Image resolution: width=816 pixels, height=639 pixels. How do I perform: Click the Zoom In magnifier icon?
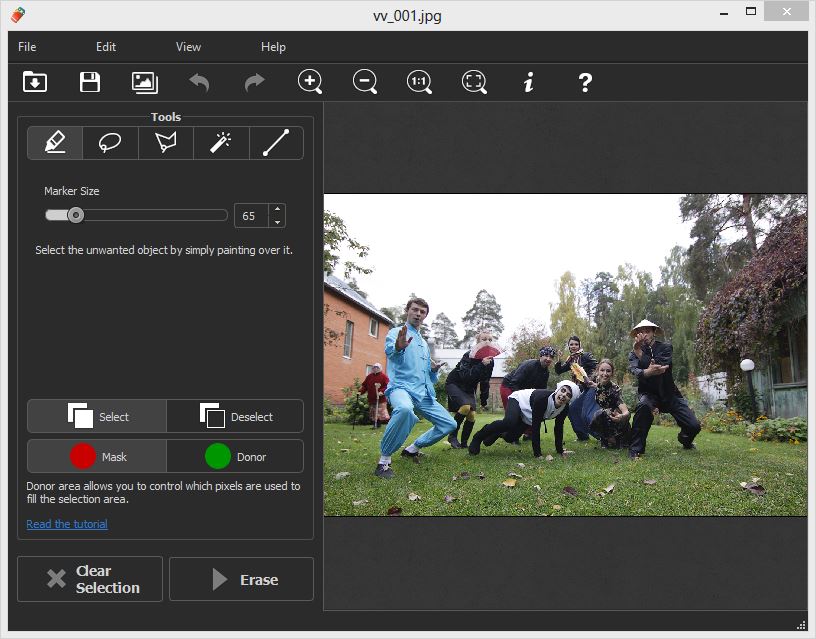click(x=310, y=82)
